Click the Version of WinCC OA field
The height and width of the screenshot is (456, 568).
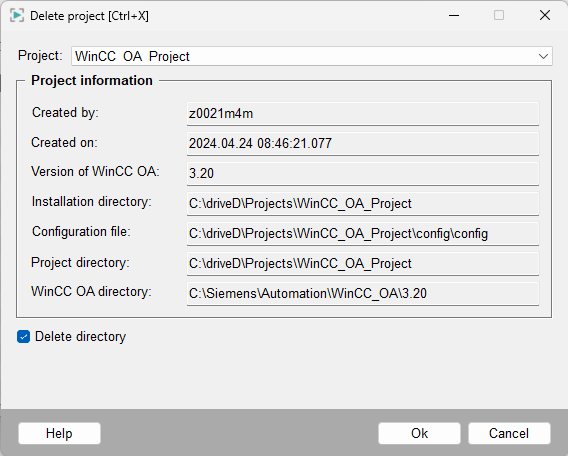[363, 173]
